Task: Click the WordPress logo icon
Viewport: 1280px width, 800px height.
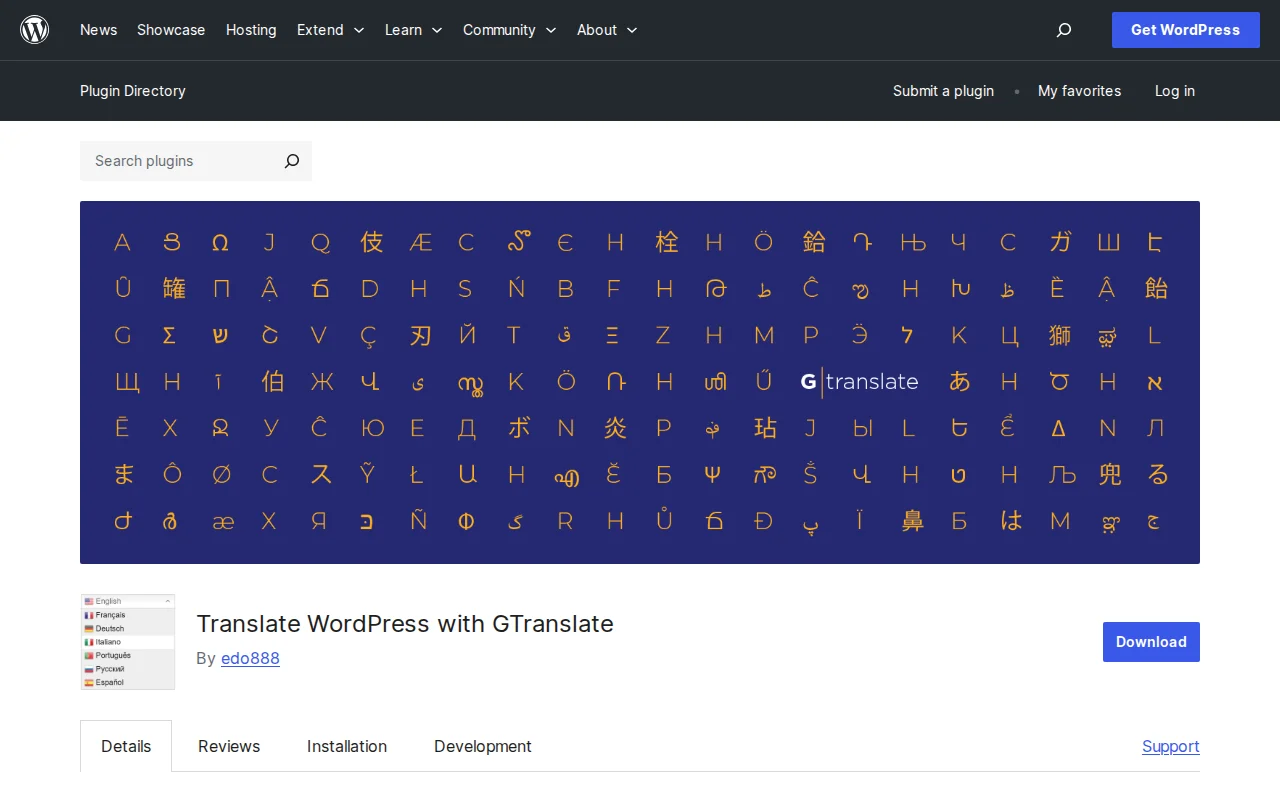Action: [34, 29]
